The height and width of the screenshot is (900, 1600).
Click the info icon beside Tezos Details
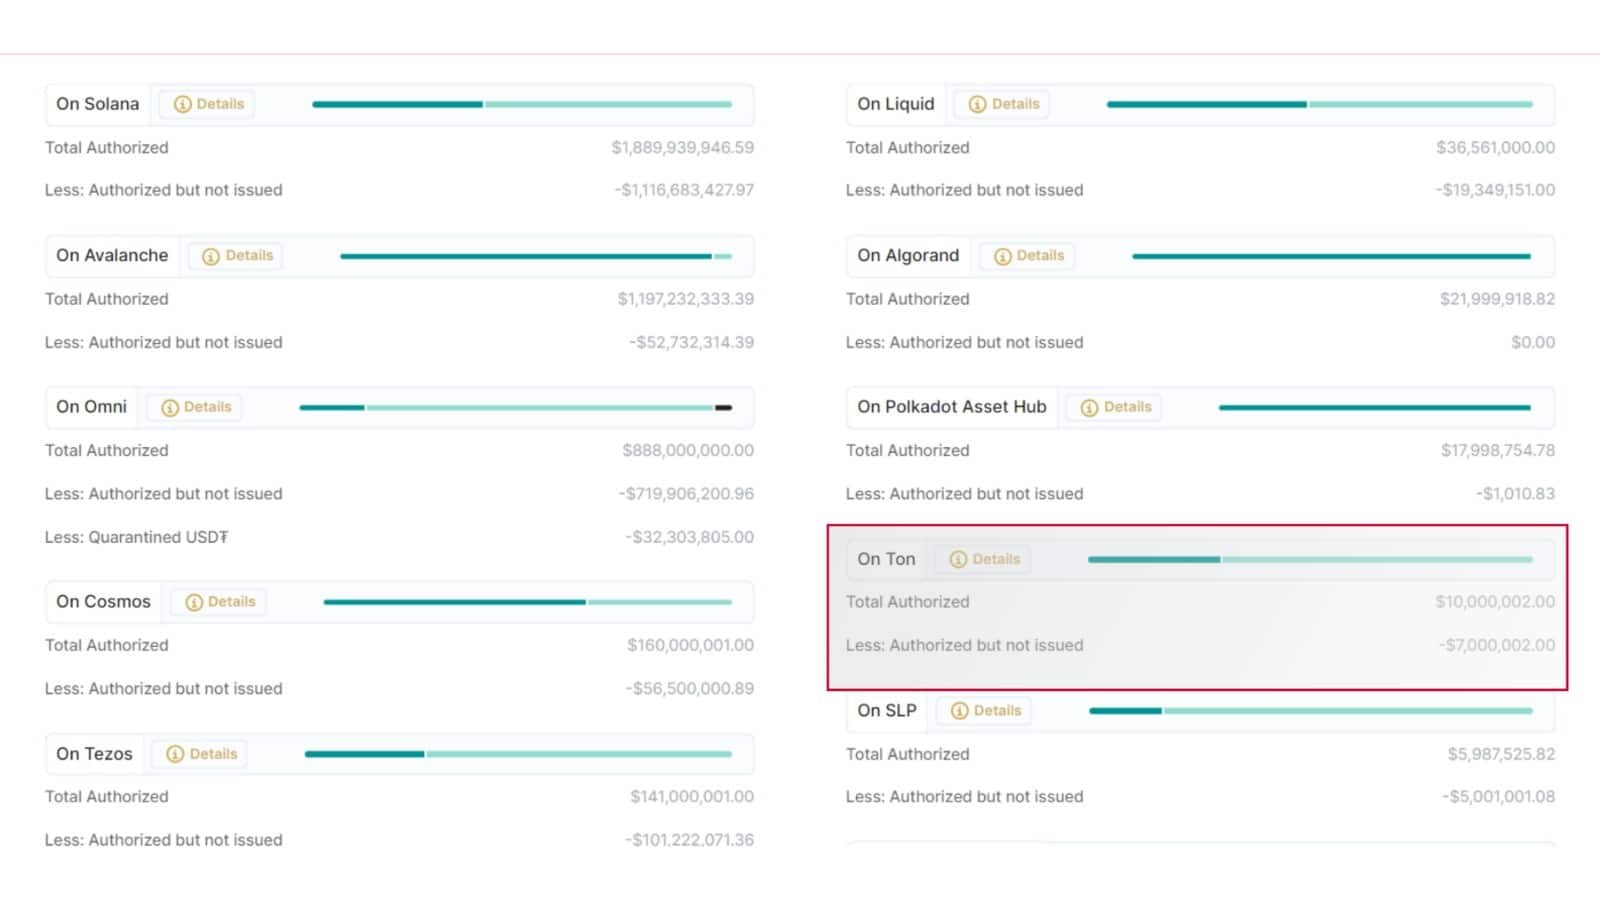174,753
